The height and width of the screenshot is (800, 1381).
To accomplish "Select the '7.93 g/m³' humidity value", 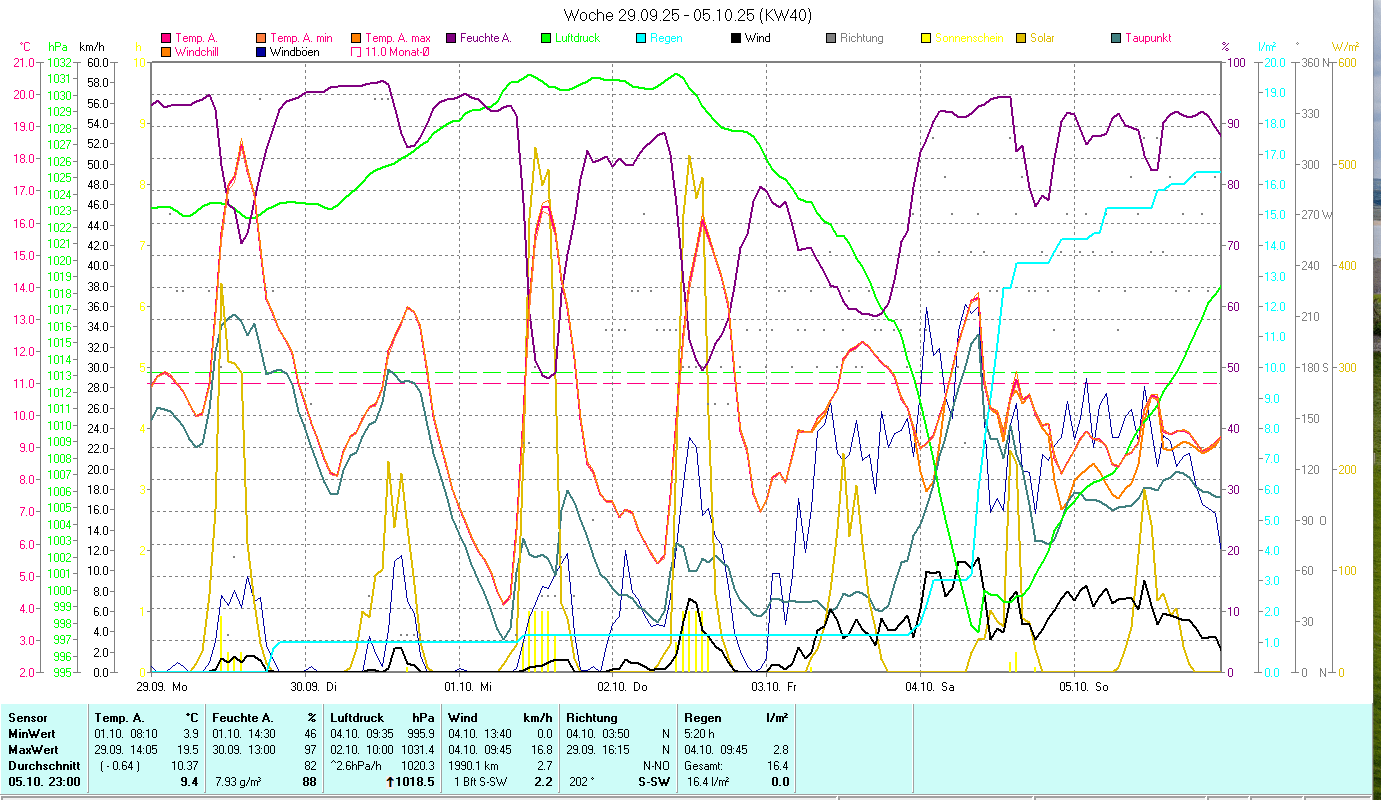I will coord(238,782).
